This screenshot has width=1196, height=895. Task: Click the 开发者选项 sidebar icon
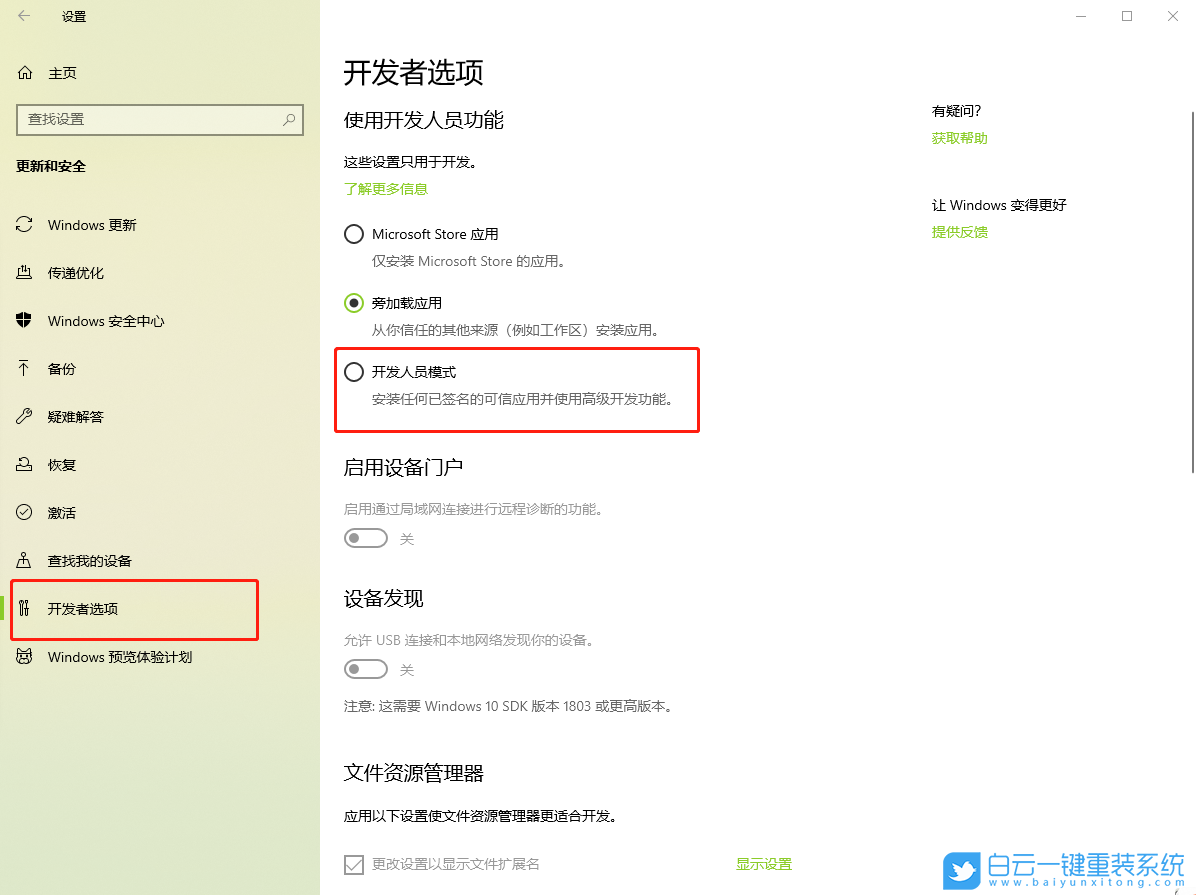coord(24,608)
